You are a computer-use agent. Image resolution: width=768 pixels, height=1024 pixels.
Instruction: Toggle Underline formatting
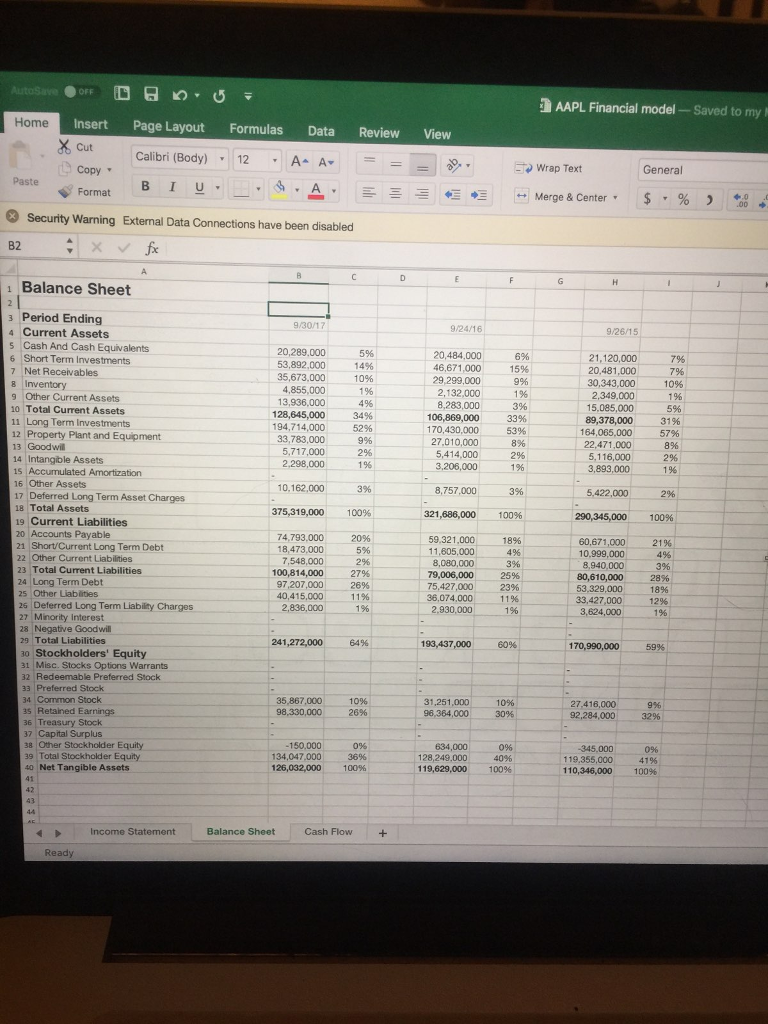coord(199,188)
